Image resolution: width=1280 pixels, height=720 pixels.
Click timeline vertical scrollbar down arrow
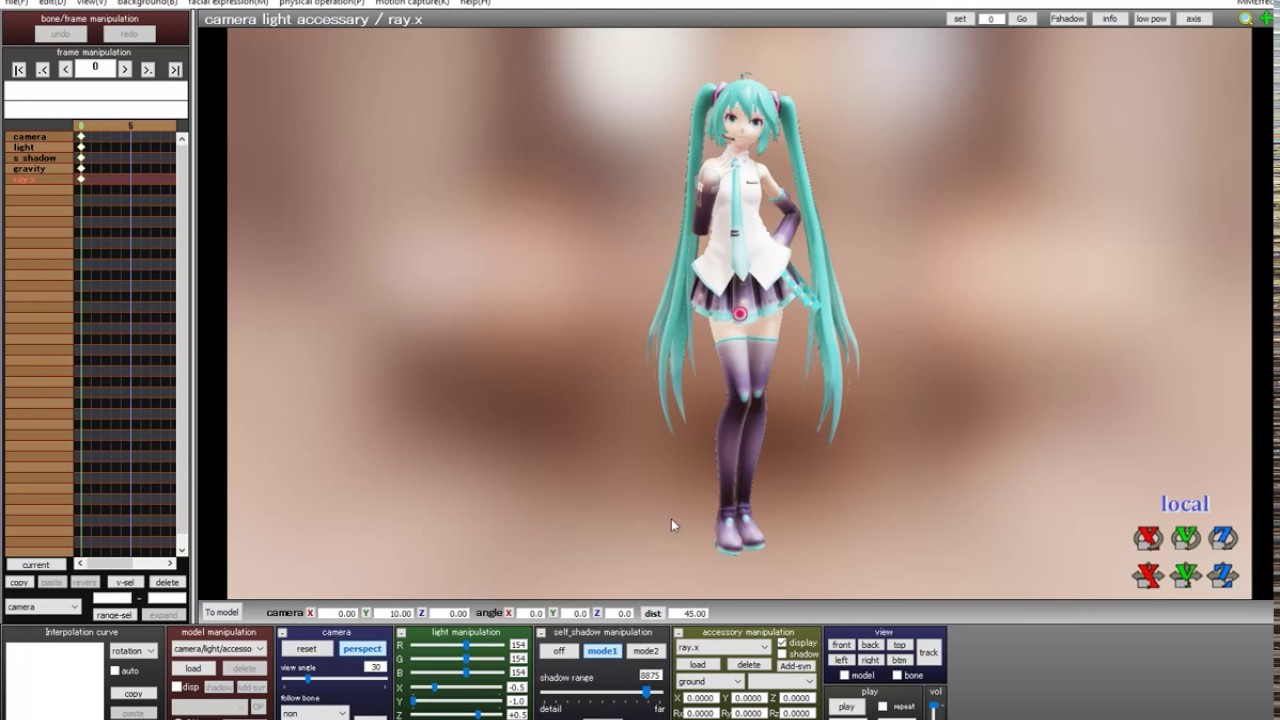click(x=181, y=550)
